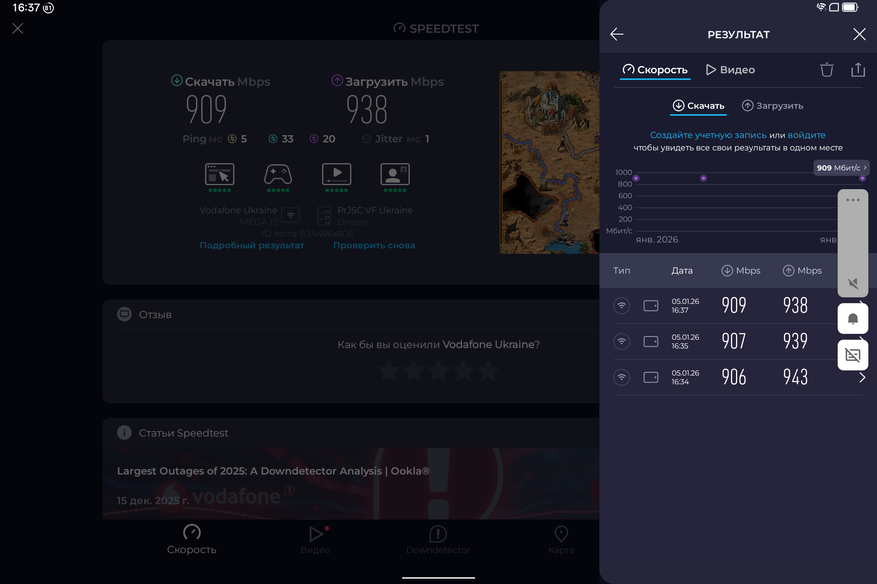Click the 909 download speed value

pyautogui.click(x=206, y=109)
